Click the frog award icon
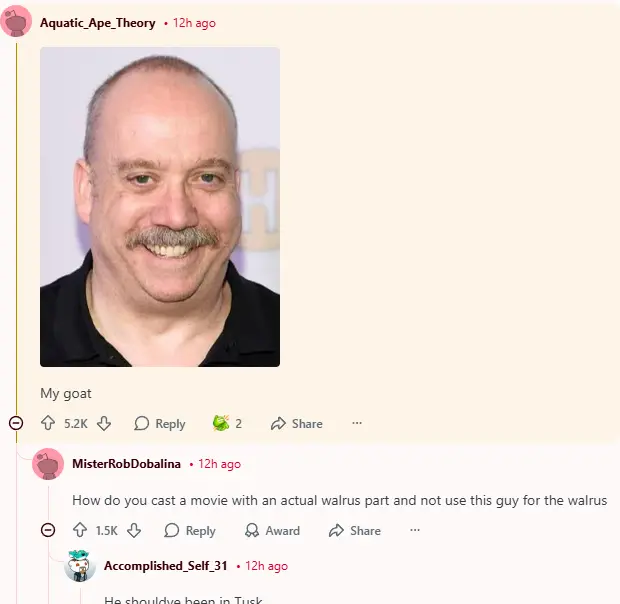The height and width of the screenshot is (604, 620). point(221,423)
